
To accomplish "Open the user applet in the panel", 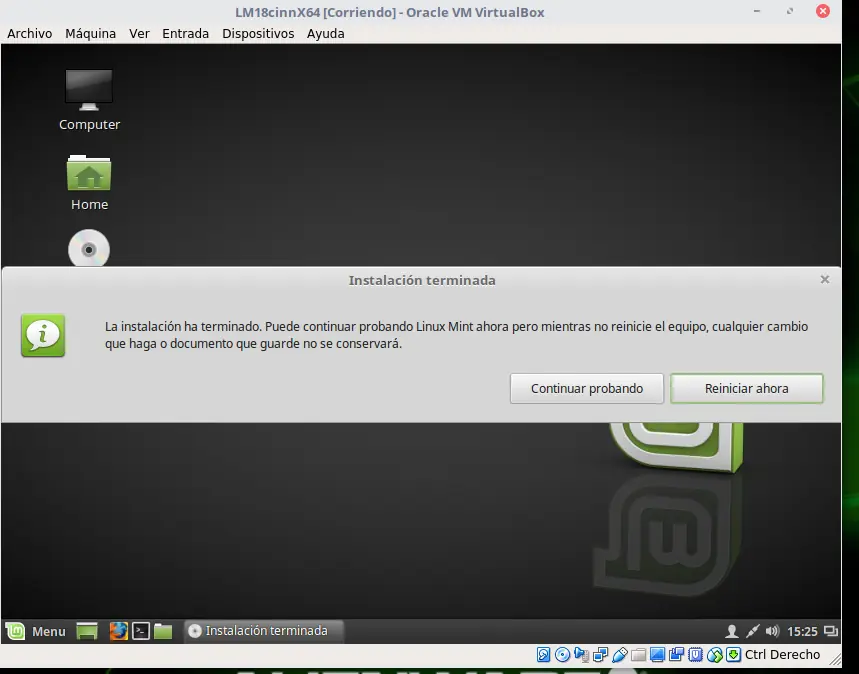I will point(731,632).
